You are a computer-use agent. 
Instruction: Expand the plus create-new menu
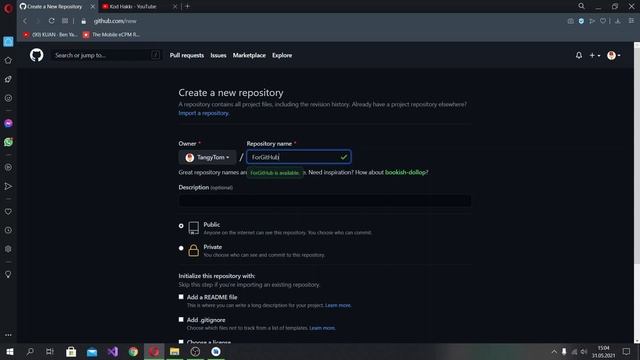(594, 55)
